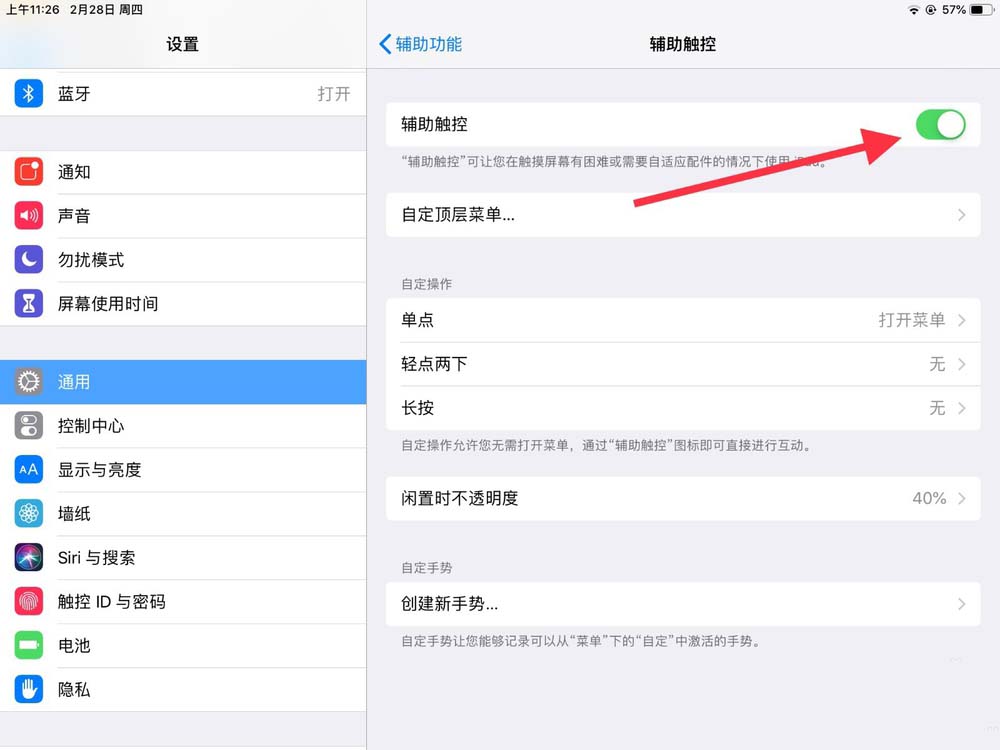Screen dimensions: 1000x750
Task: Tap the Screen Time hourglass icon
Action: point(29,304)
